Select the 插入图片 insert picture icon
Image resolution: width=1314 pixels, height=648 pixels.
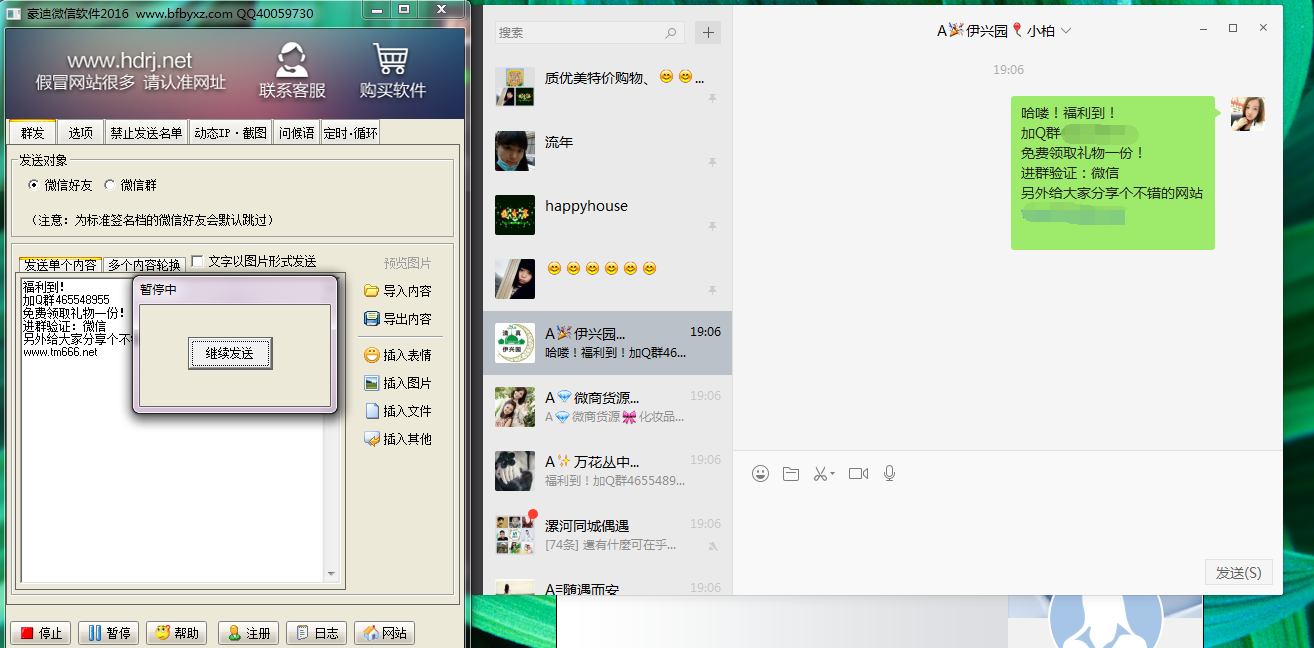point(396,383)
